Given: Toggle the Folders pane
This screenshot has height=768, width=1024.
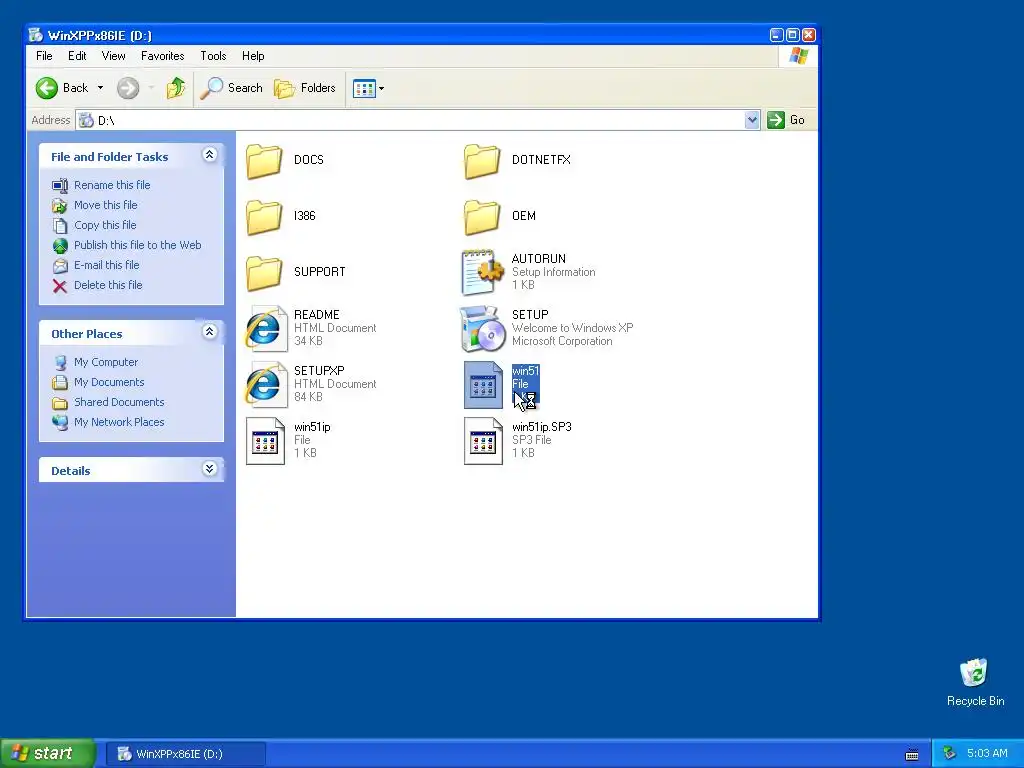Looking at the screenshot, I should (305, 88).
